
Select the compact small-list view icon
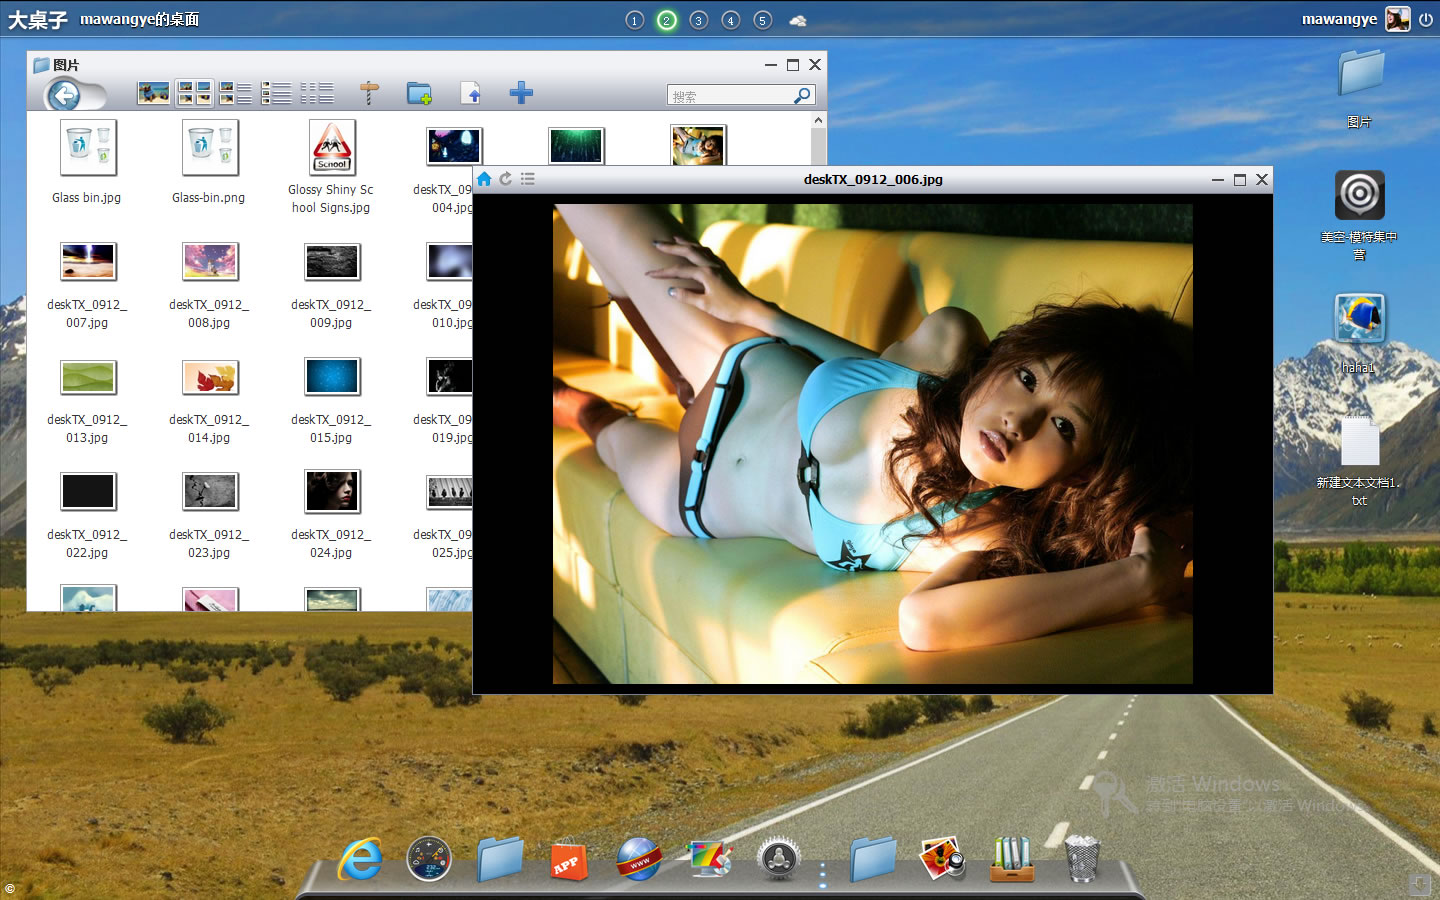point(317,93)
